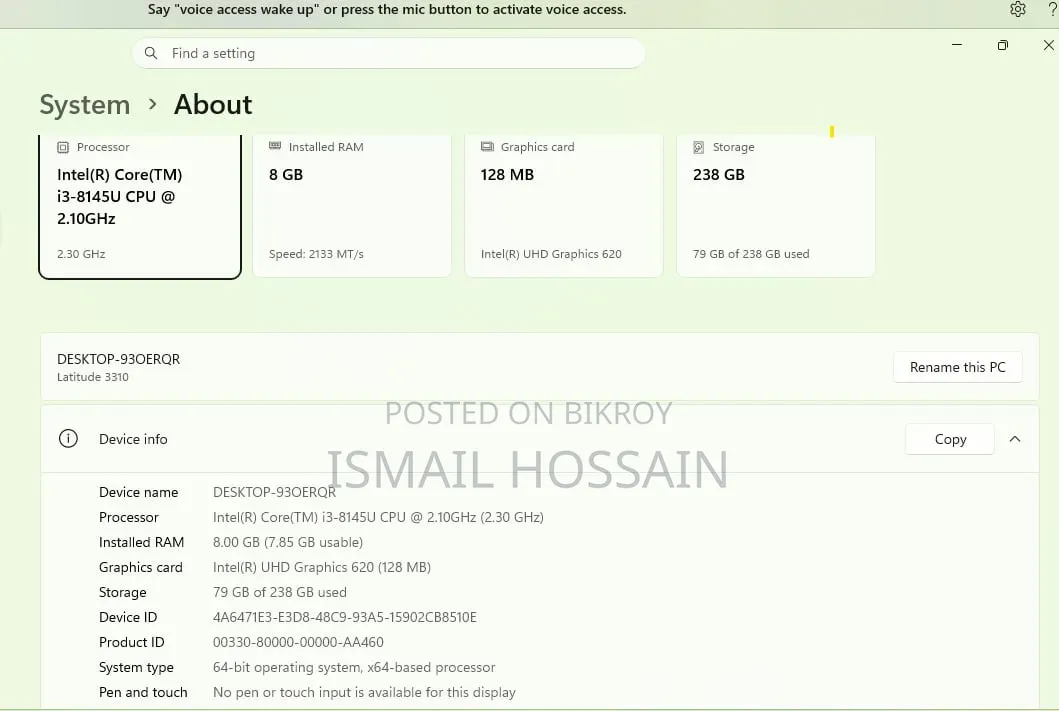The height and width of the screenshot is (711, 1059).
Task: Click the Product ID row label
Action: (131, 642)
